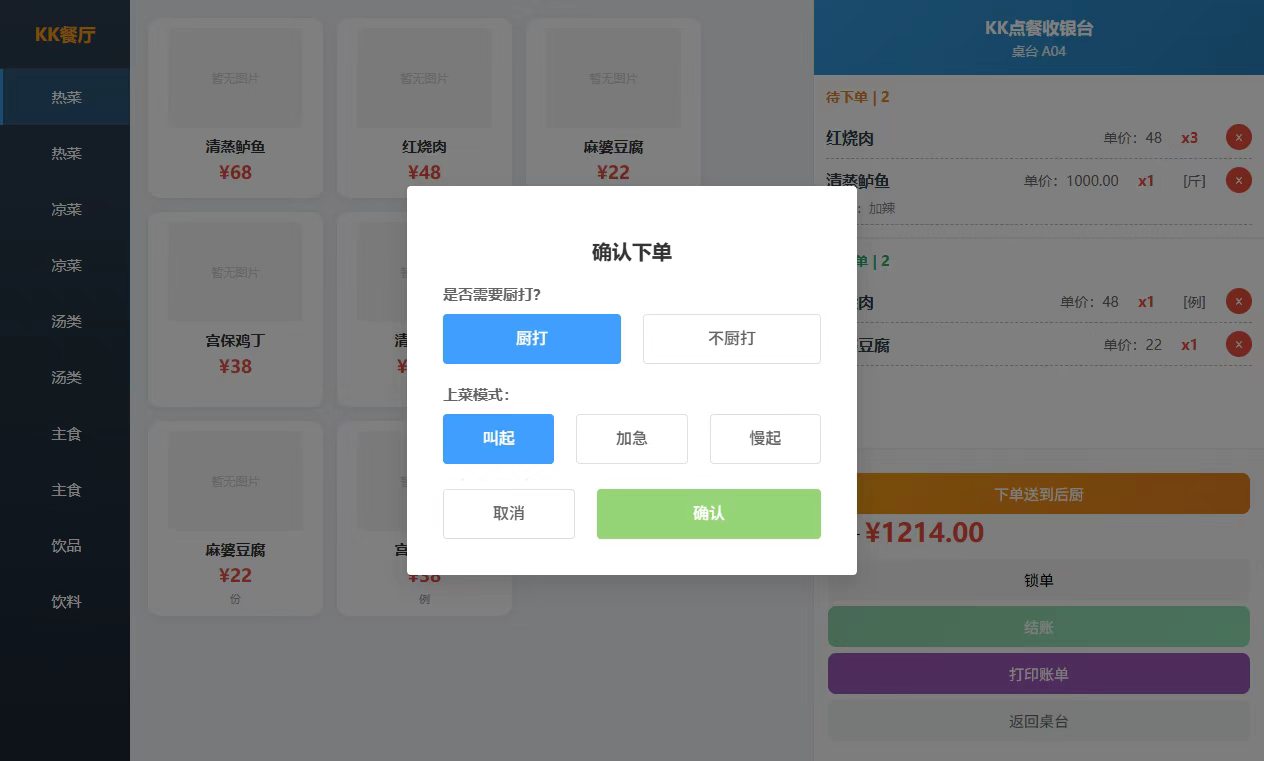Image resolution: width=1264 pixels, height=761 pixels.
Task: Confirm the order with 确认
Action: (x=709, y=514)
